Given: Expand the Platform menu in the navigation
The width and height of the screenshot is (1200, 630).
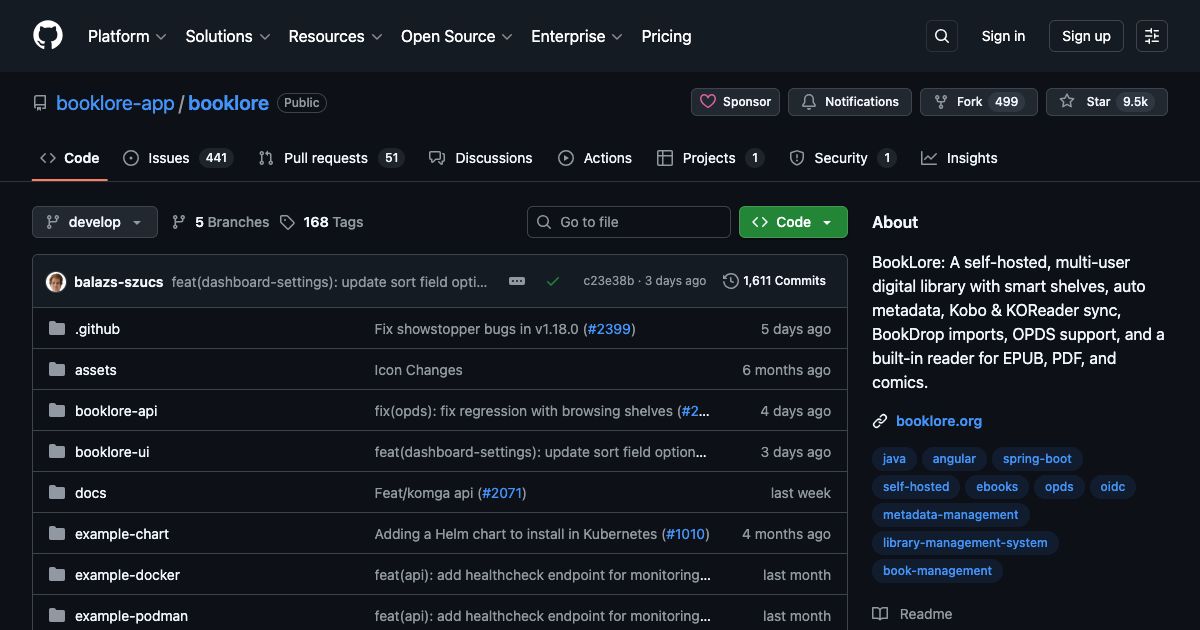Looking at the screenshot, I should [x=126, y=36].
